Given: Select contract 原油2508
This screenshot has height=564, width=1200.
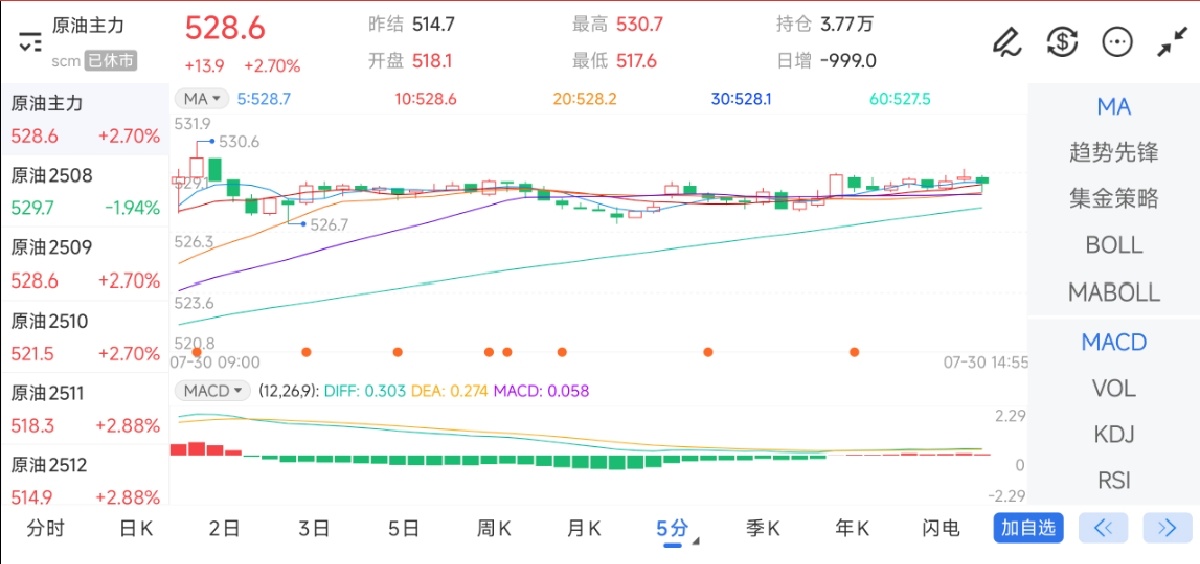Looking at the screenshot, I should [84, 192].
